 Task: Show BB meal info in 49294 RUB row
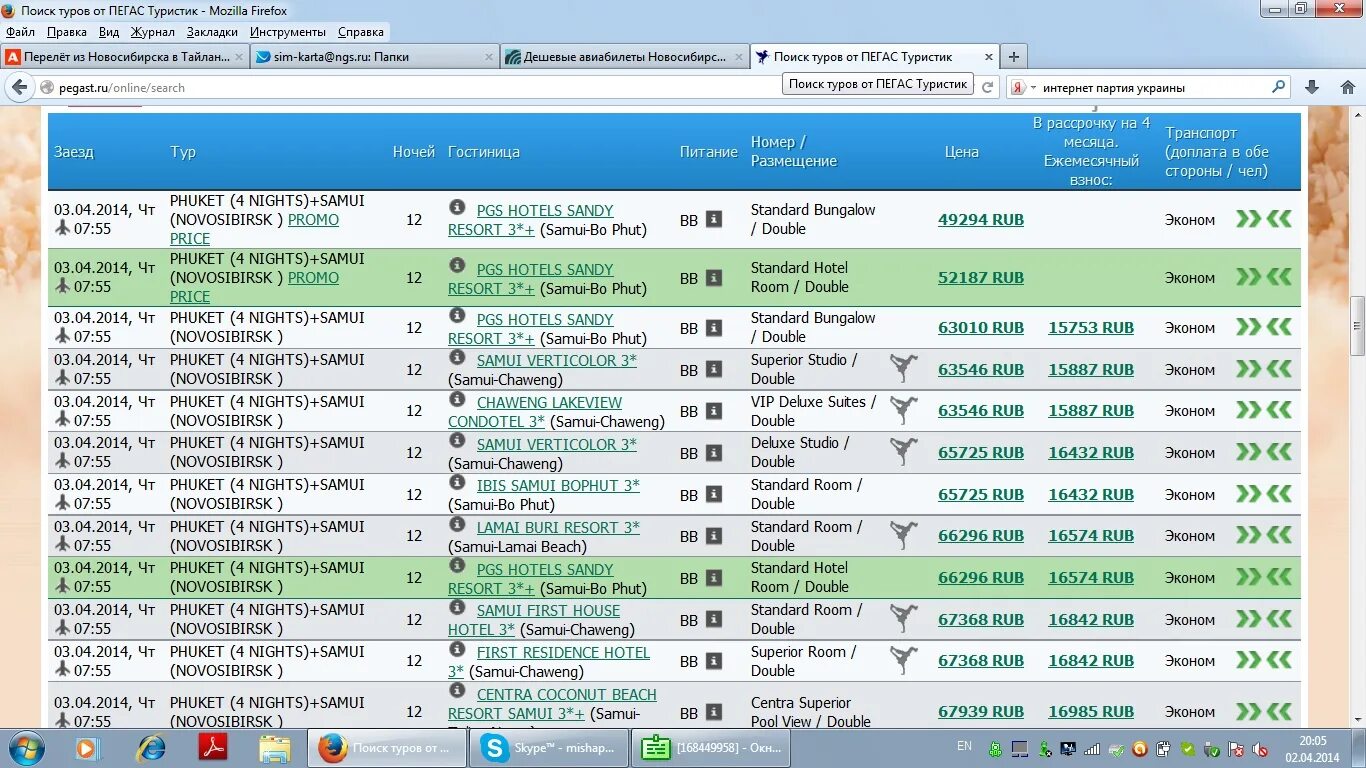point(714,219)
